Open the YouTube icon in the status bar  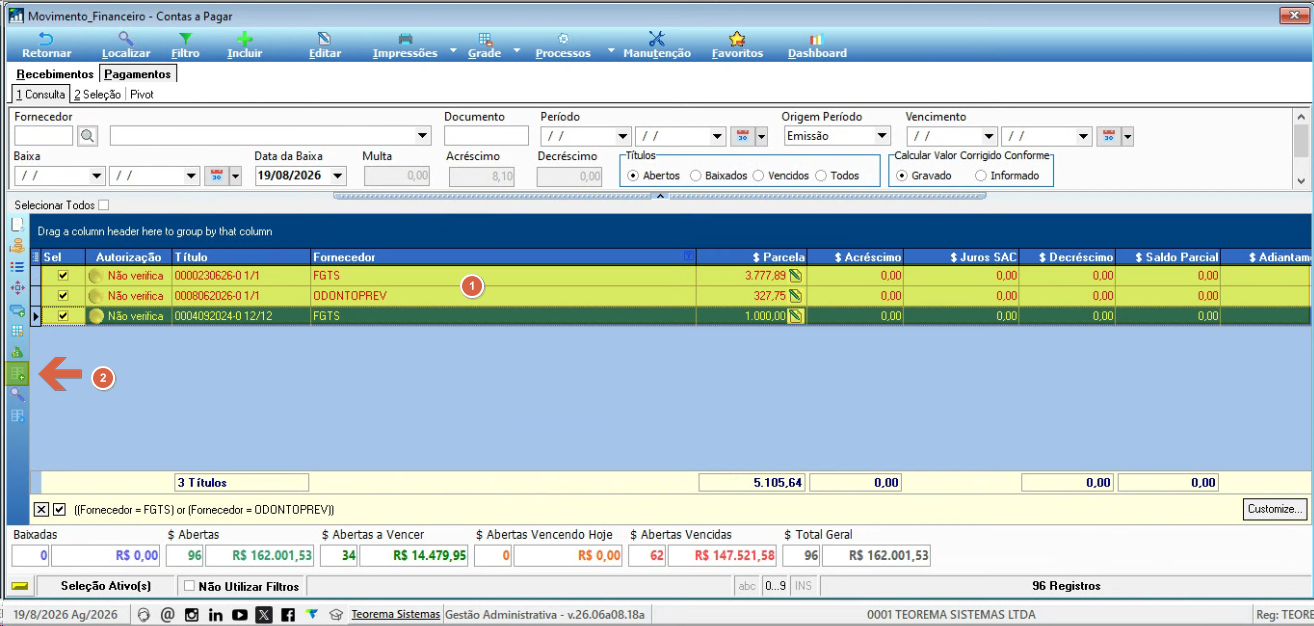239,615
